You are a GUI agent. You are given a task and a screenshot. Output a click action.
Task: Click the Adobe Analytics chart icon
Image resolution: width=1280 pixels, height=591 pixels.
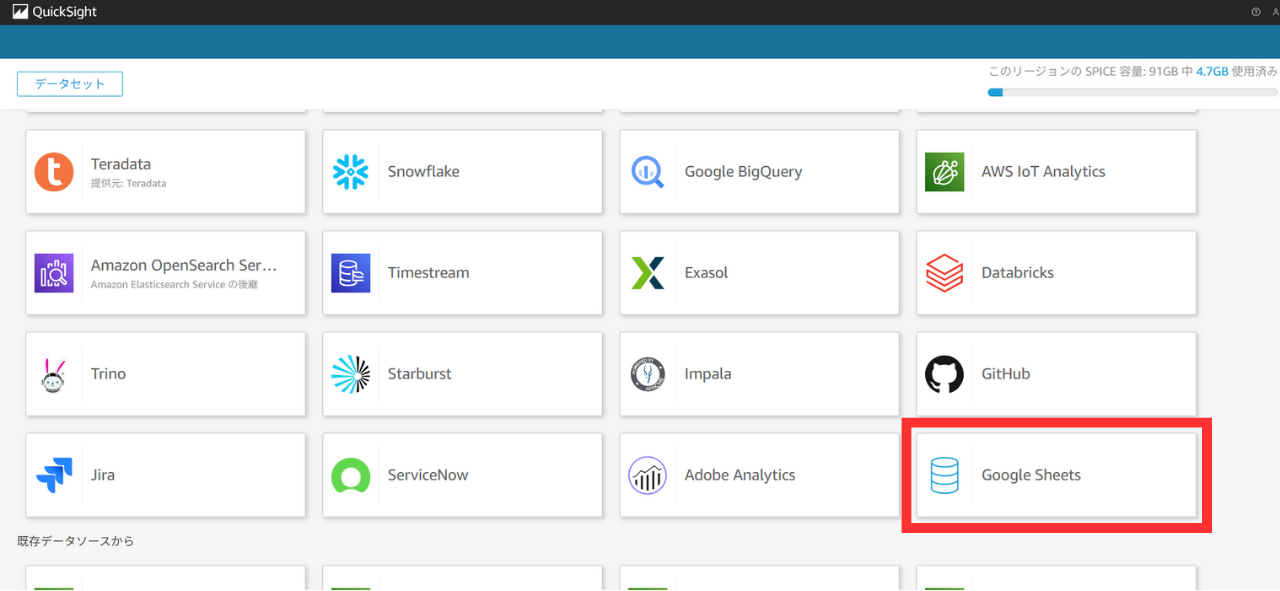[x=648, y=475]
